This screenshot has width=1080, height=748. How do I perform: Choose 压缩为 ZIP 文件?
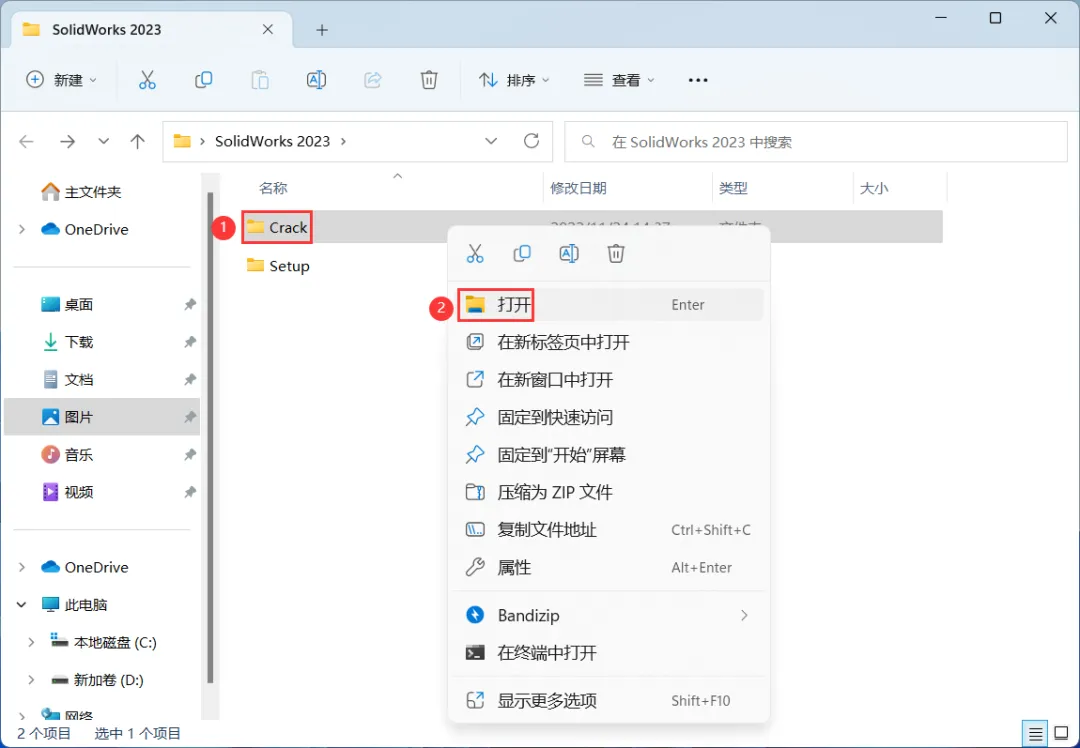point(609,492)
